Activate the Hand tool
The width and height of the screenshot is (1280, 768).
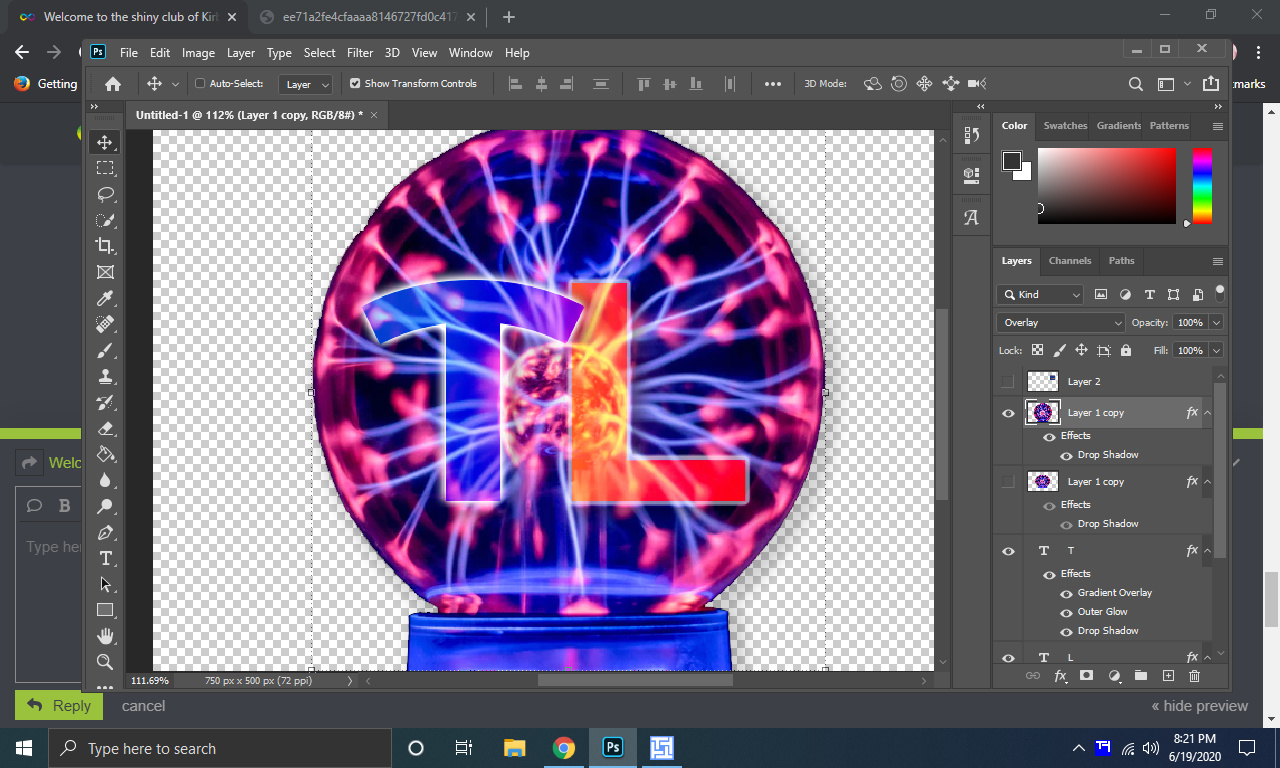(105, 636)
